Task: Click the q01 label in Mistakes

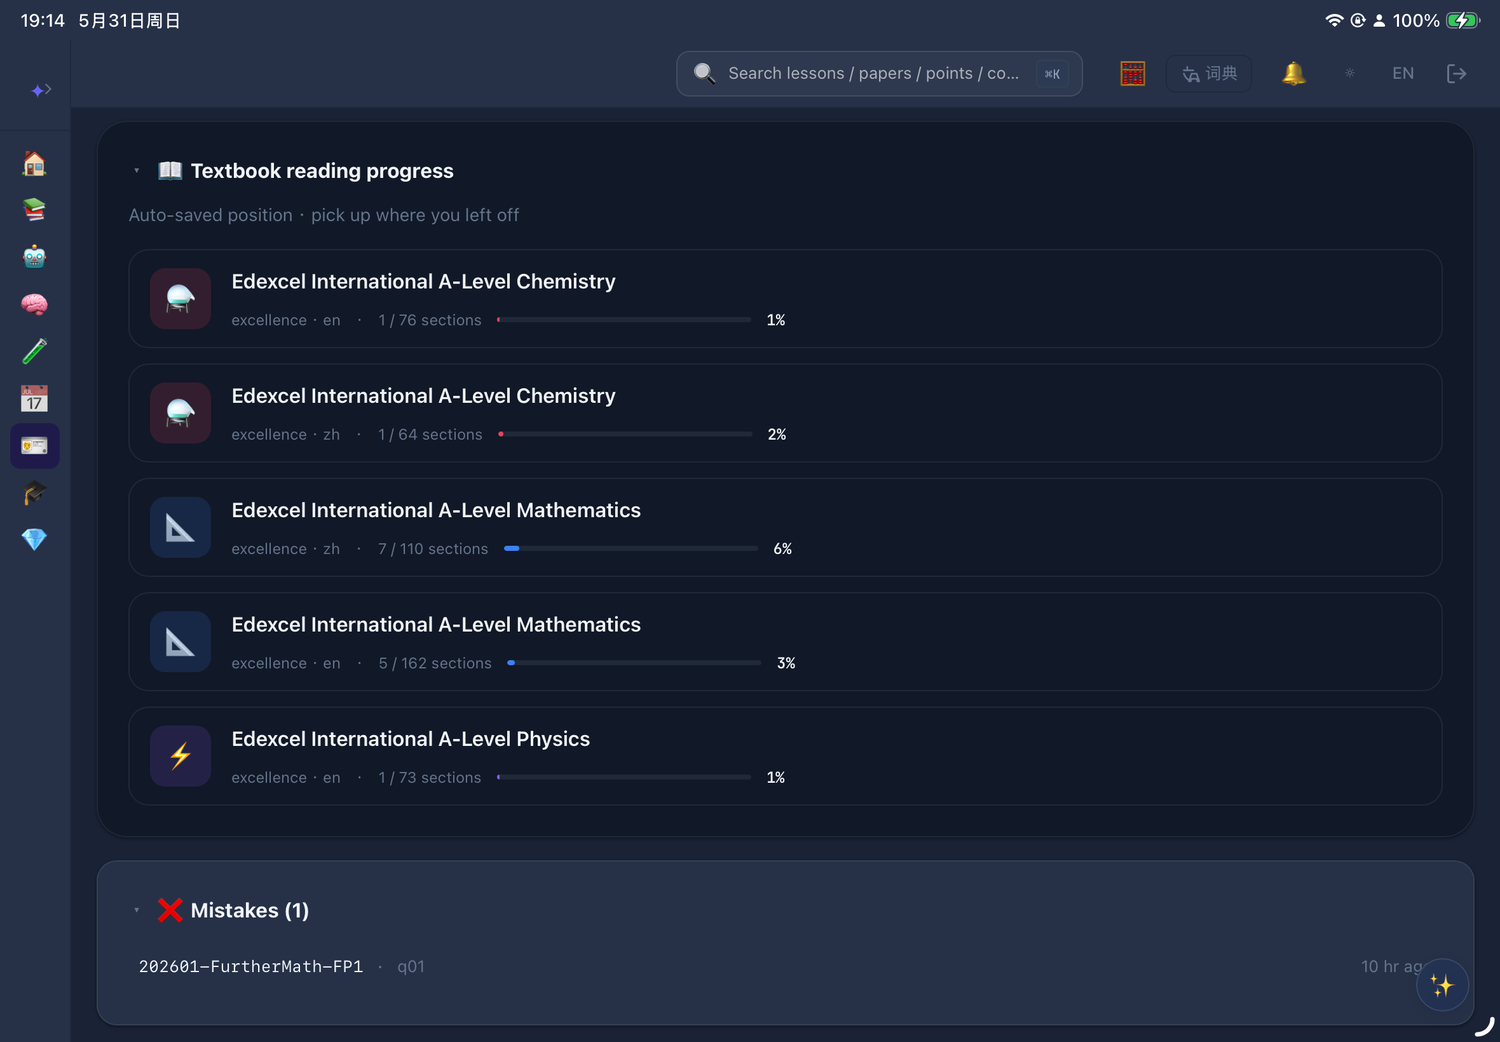Action: click(411, 966)
